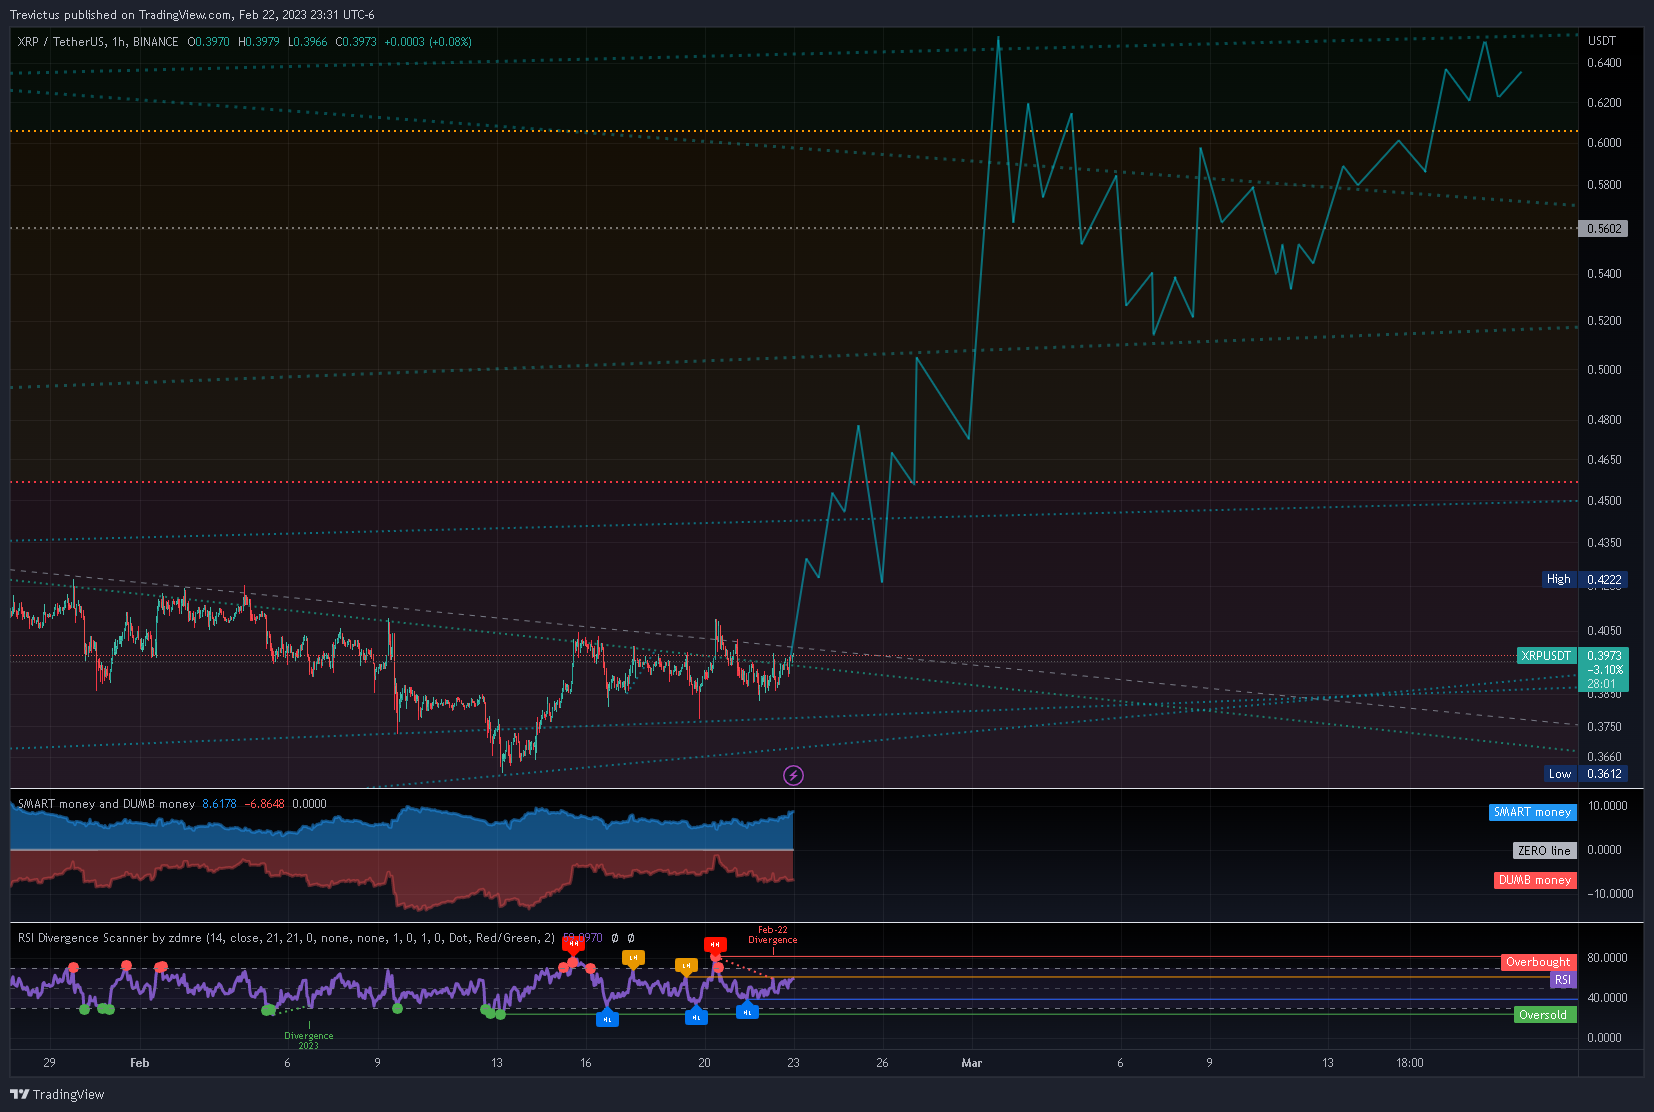Click the gray 0.5602 price level tag
The width and height of the screenshot is (1654, 1112).
click(x=1603, y=229)
